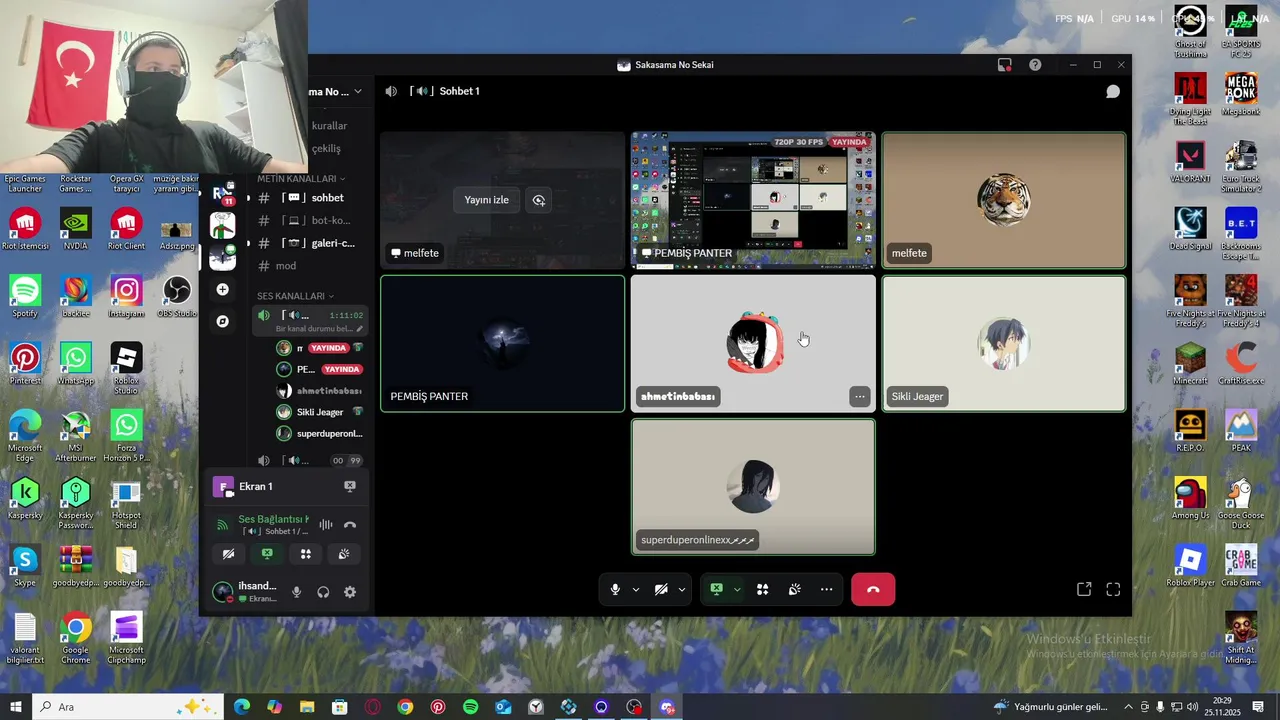Open the 'mod' text channel
This screenshot has width=1280, height=720.
(311, 266)
